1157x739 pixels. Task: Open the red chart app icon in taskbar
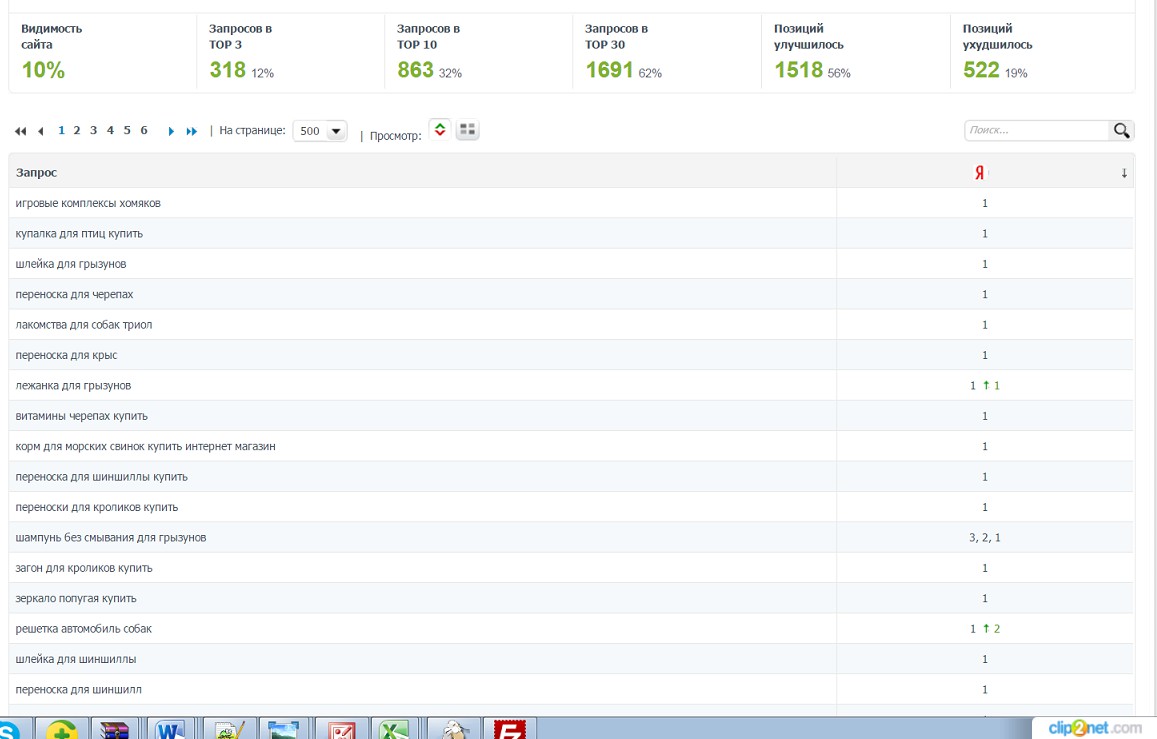coord(340,729)
